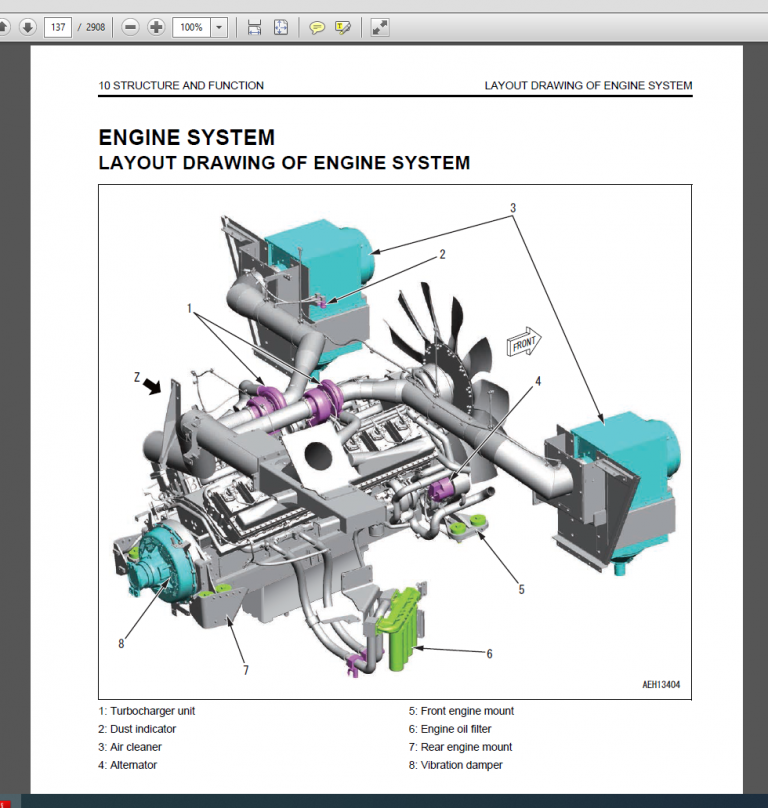Screen dimensions: 768x808
Task: Add a sticky note comment
Action: pyautogui.click(x=317, y=27)
